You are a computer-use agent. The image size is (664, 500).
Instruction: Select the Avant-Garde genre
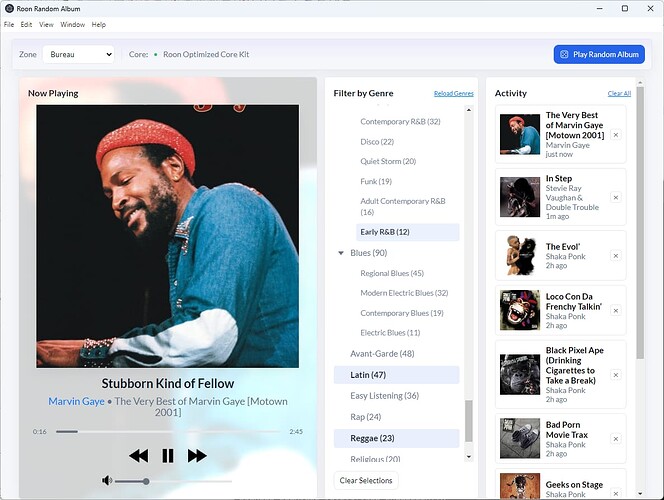(x=382, y=353)
